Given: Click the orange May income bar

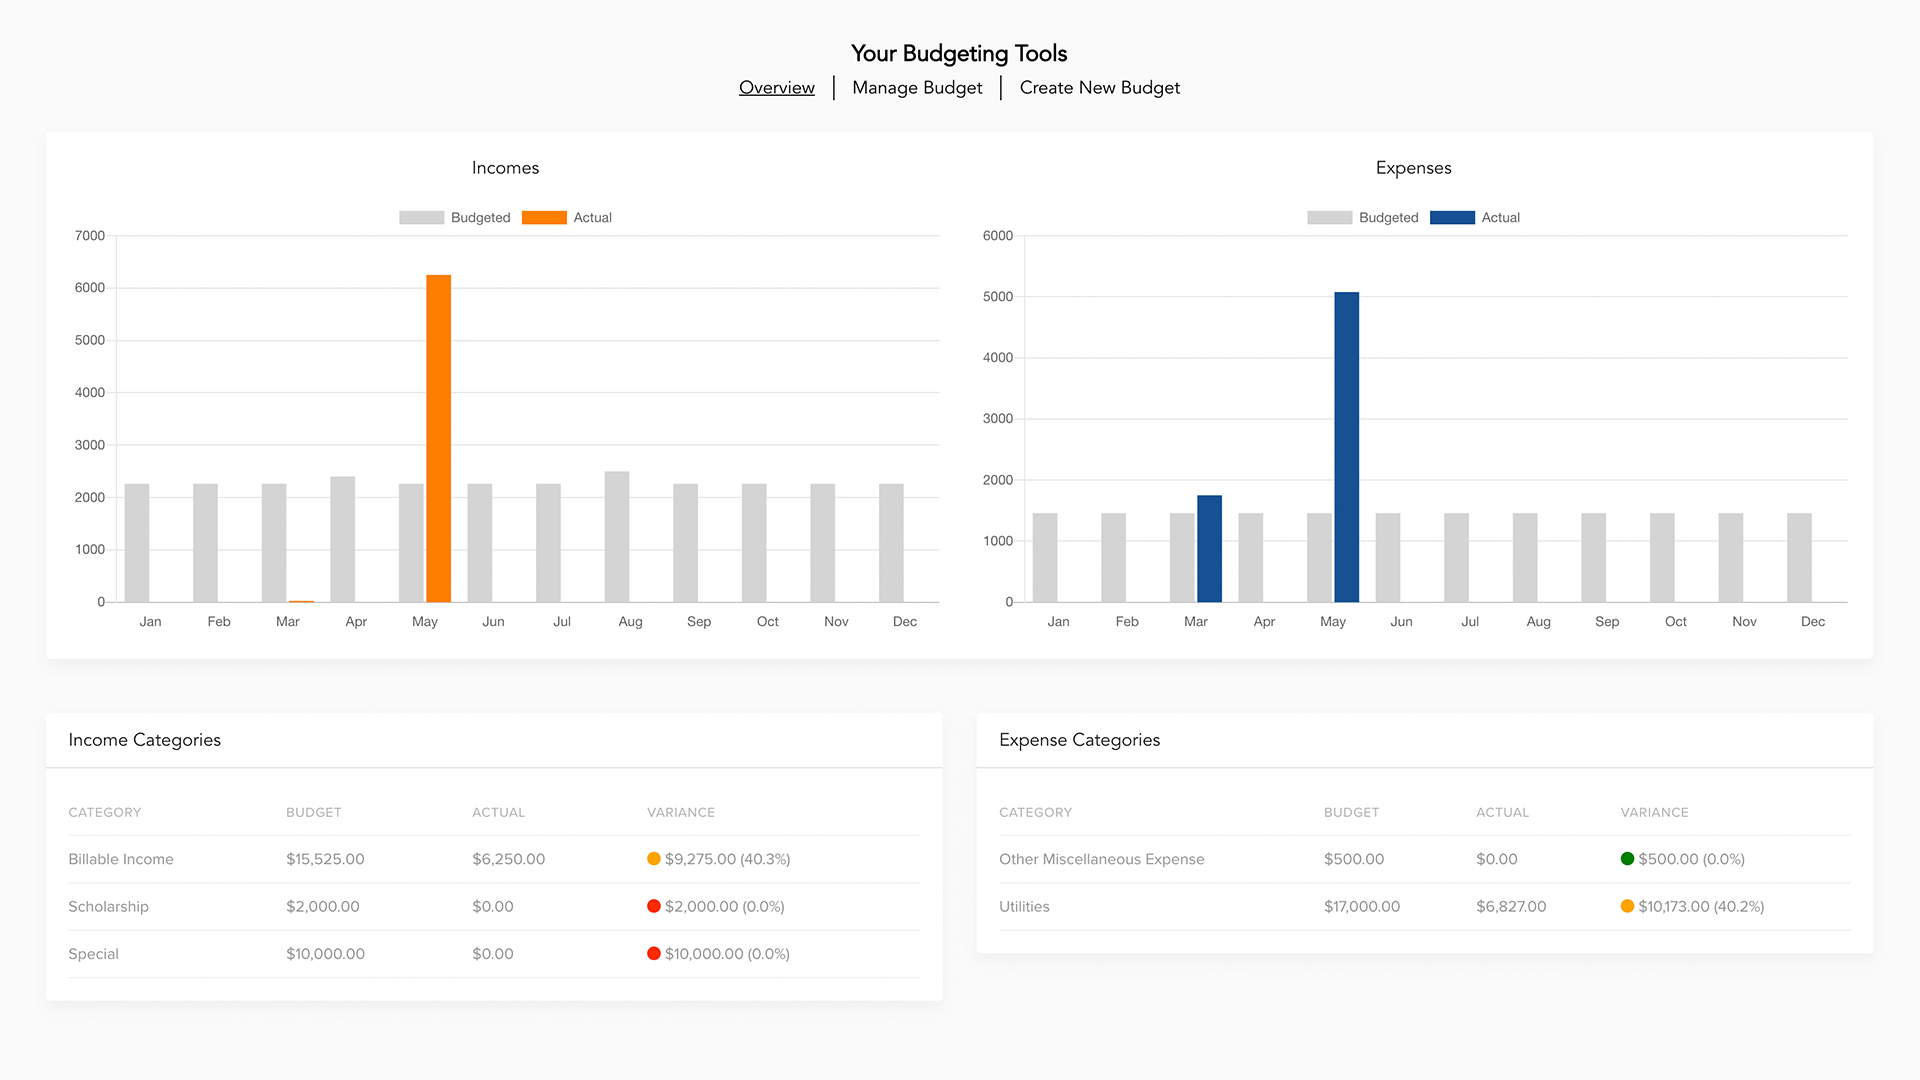Looking at the screenshot, I should [438, 440].
